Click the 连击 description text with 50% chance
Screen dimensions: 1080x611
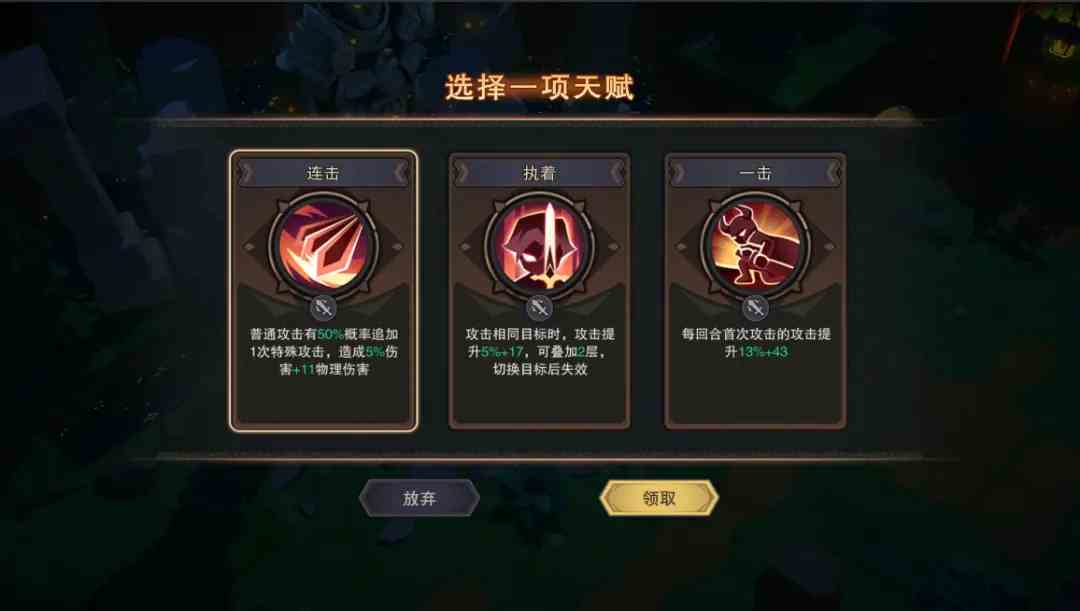click(x=324, y=351)
